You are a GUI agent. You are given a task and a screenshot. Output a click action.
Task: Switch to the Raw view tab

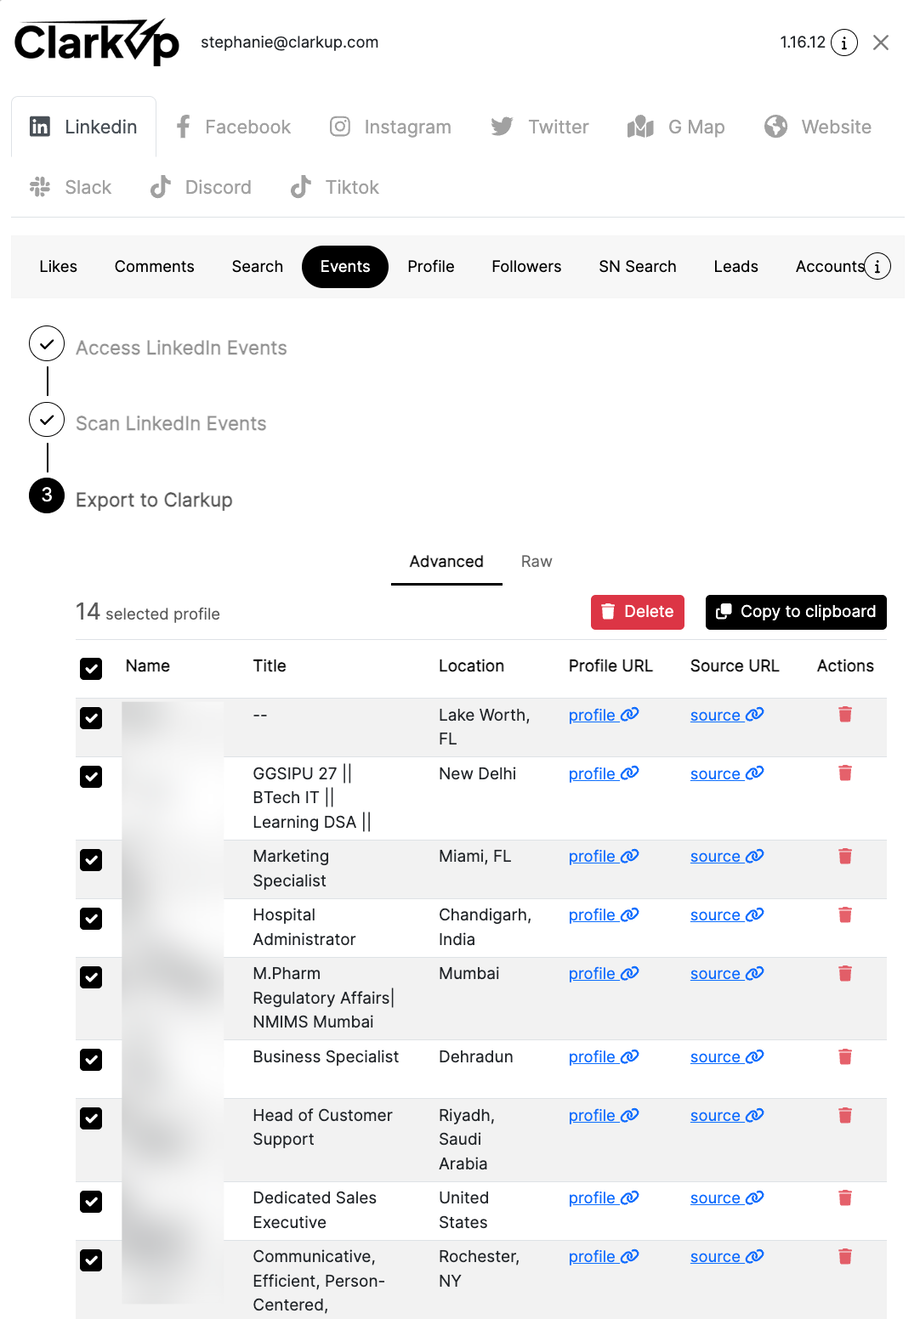point(536,561)
